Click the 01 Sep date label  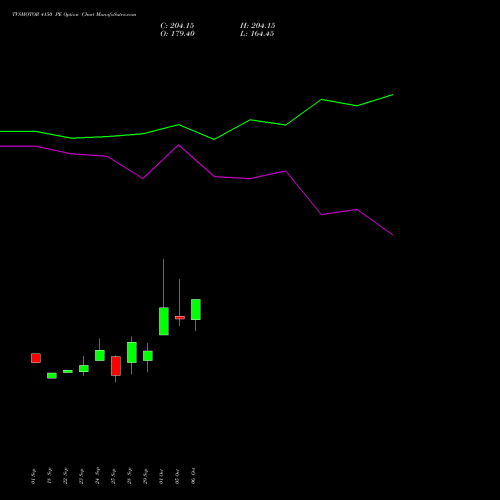coord(33,476)
